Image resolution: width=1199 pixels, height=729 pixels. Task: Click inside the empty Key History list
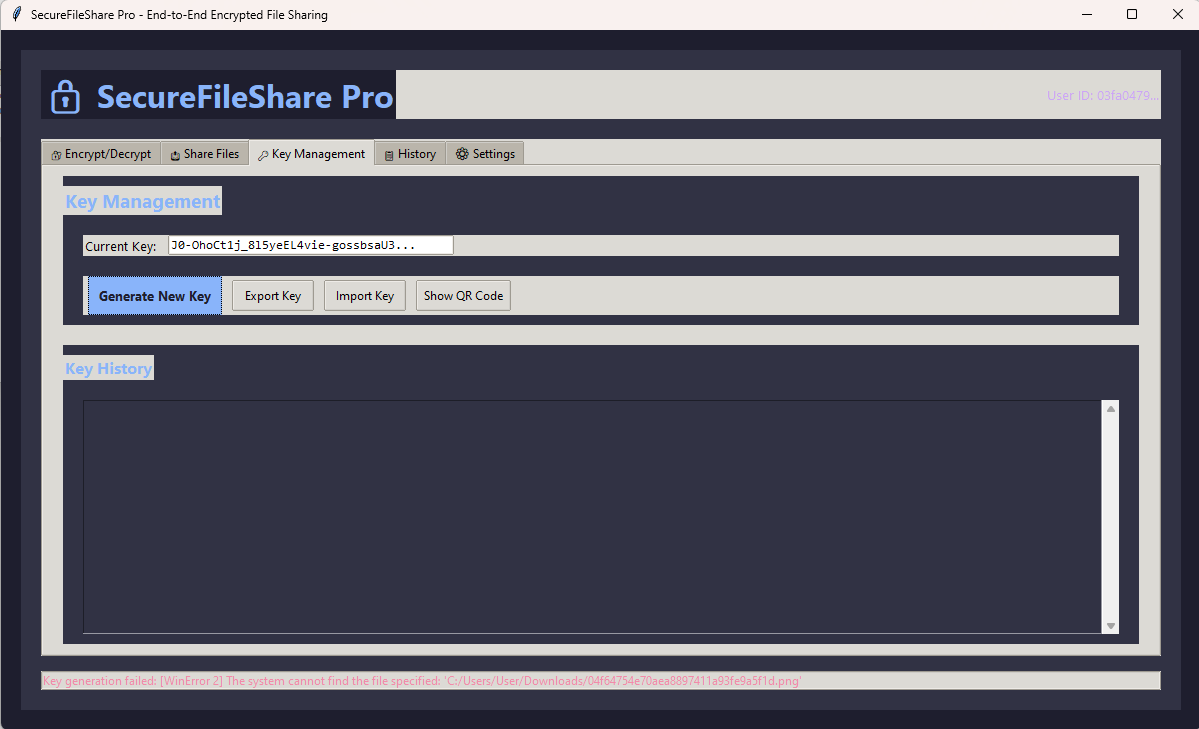coord(592,517)
